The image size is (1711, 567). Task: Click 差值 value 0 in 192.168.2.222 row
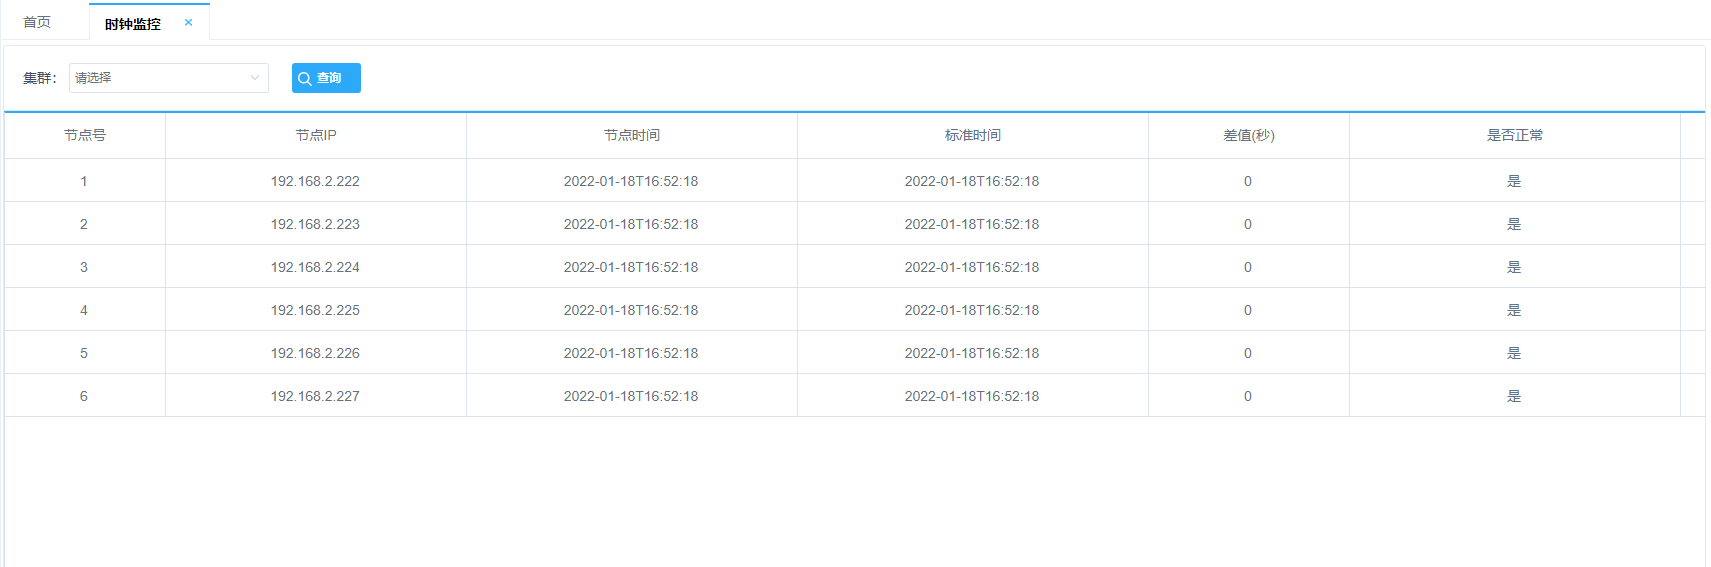tap(1248, 181)
